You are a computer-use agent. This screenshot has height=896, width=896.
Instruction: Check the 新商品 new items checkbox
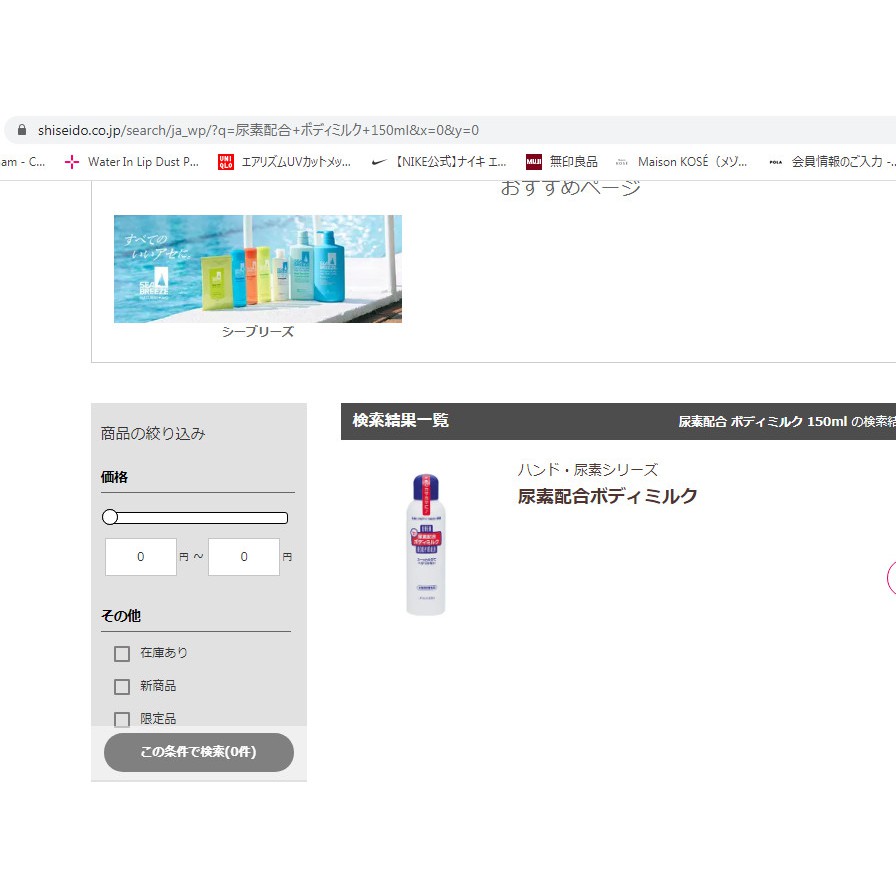pyautogui.click(x=122, y=686)
